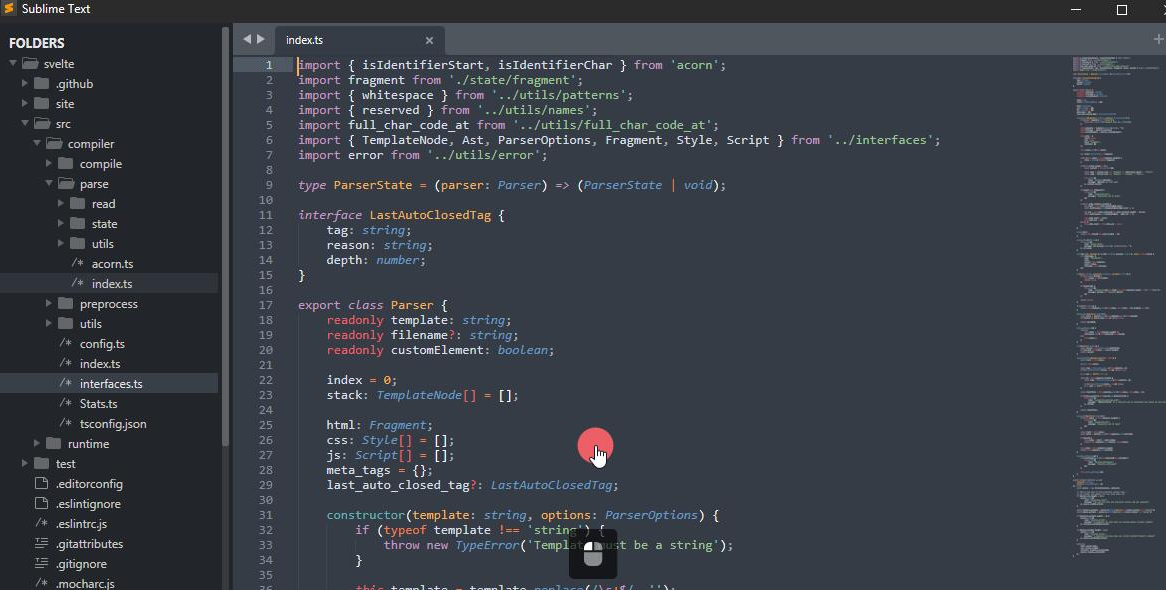
Task: Expand the site folder arrow
Action: (25, 104)
